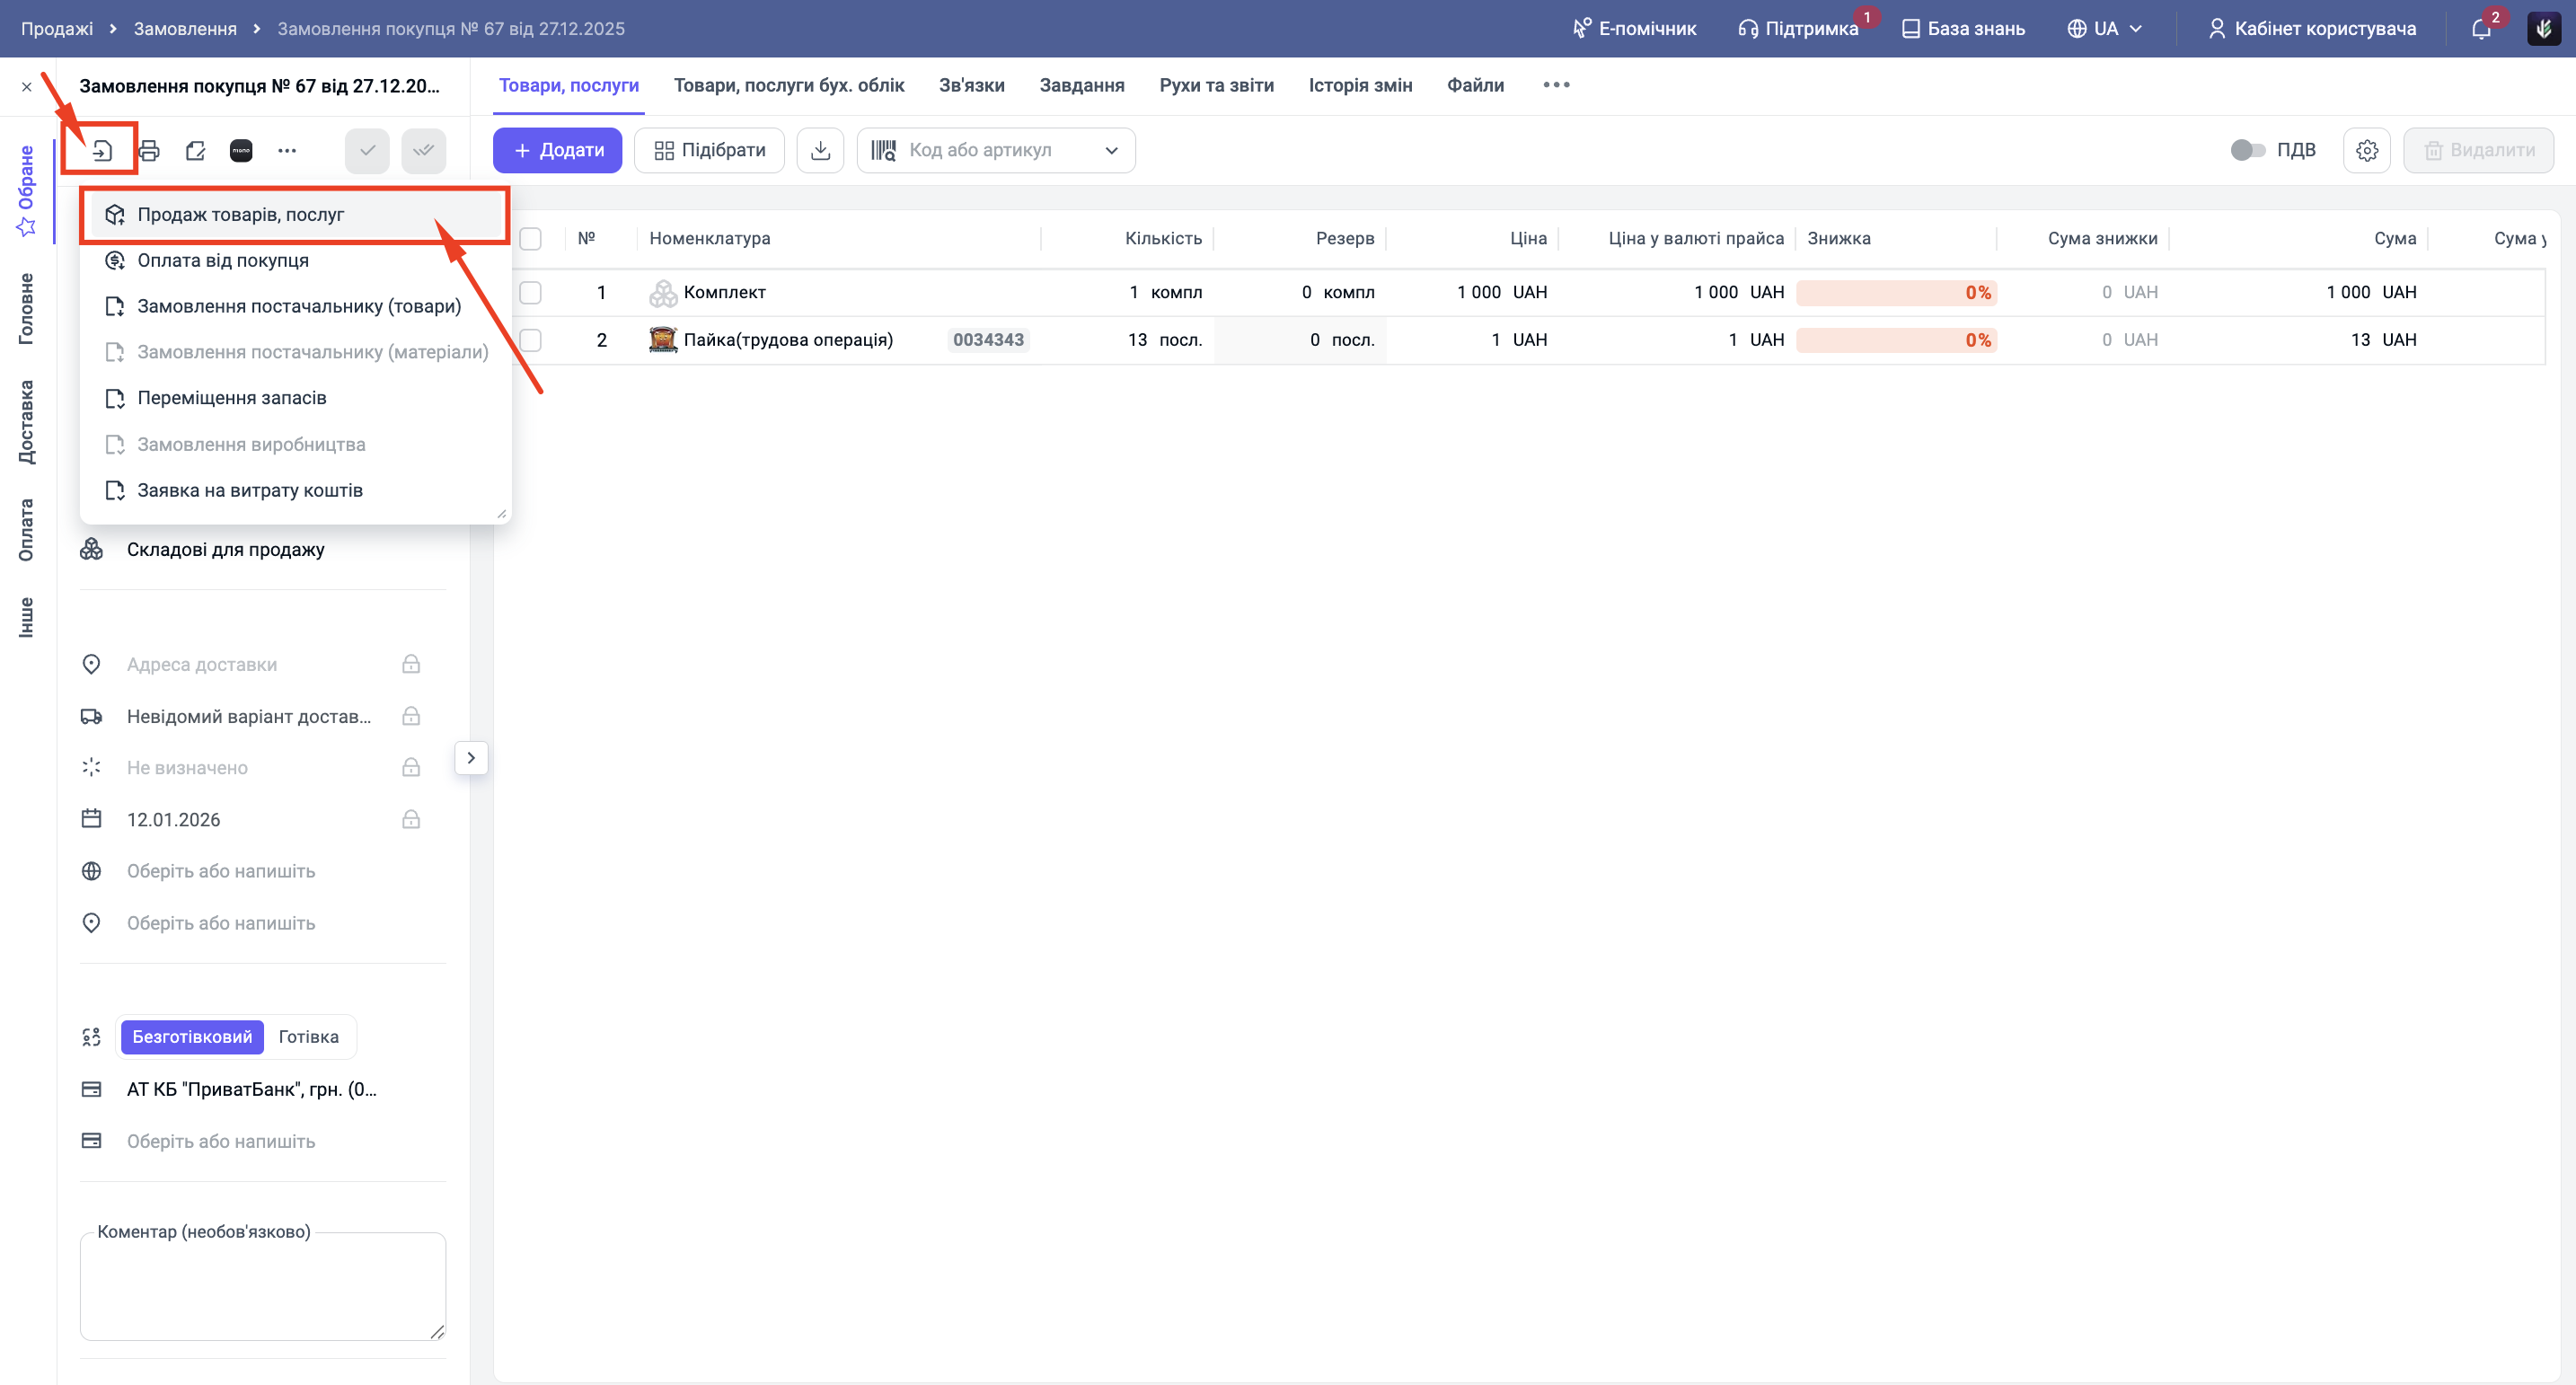Image resolution: width=2576 pixels, height=1385 pixels.
Task: Expand the Код або артикул dropdown
Action: tap(1111, 150)
